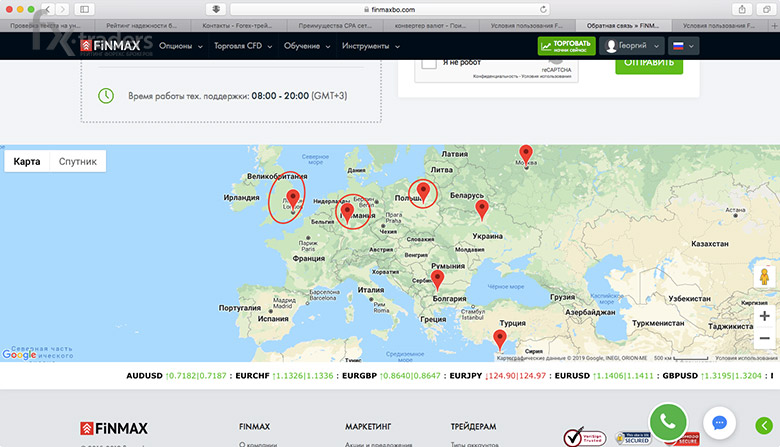The image size is (780, 447).
Task: Expand the Инструменты menu
Action: click(x=371, y=46)
